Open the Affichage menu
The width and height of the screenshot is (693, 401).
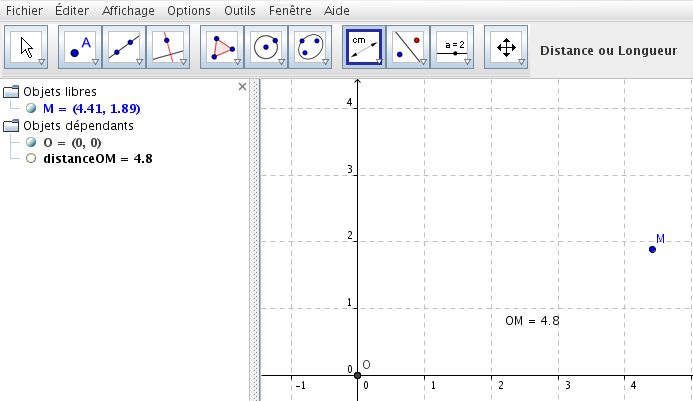click(128, 10)
